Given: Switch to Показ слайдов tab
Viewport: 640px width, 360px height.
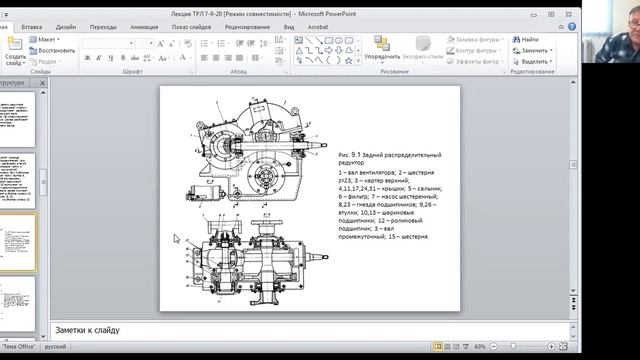Looking at the screenshot, I should [x=191, y=27].
